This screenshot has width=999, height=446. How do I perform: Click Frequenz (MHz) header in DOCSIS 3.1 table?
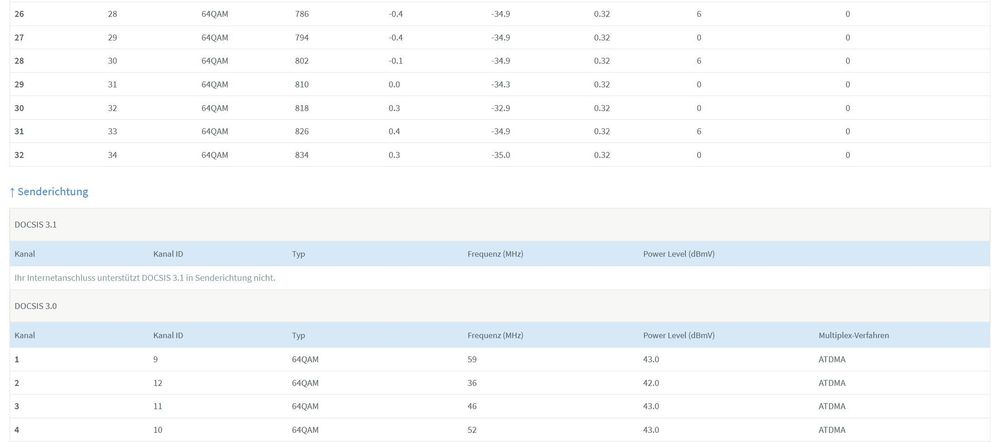coord(495,254)
